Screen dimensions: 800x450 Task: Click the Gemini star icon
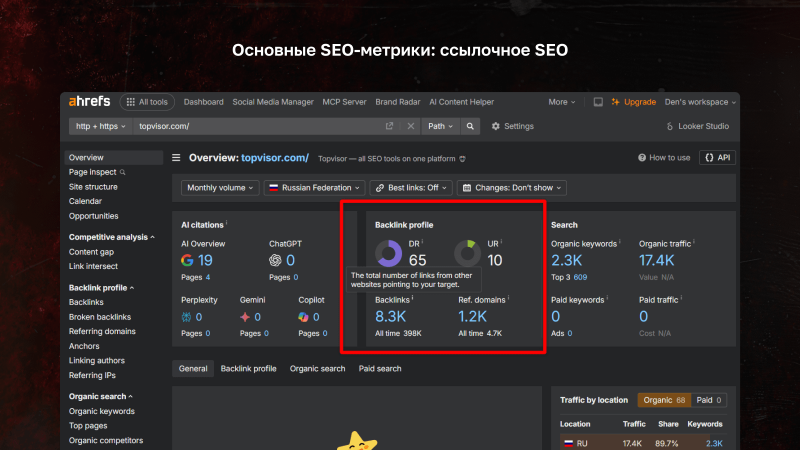tap(245, 317)
